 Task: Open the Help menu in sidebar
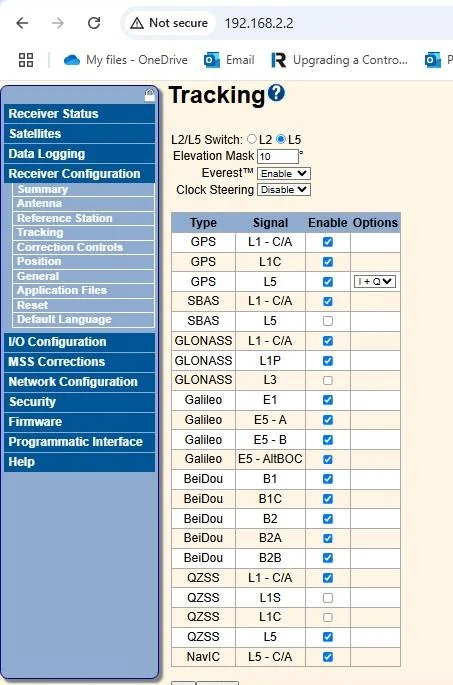(x=80, y=462)
